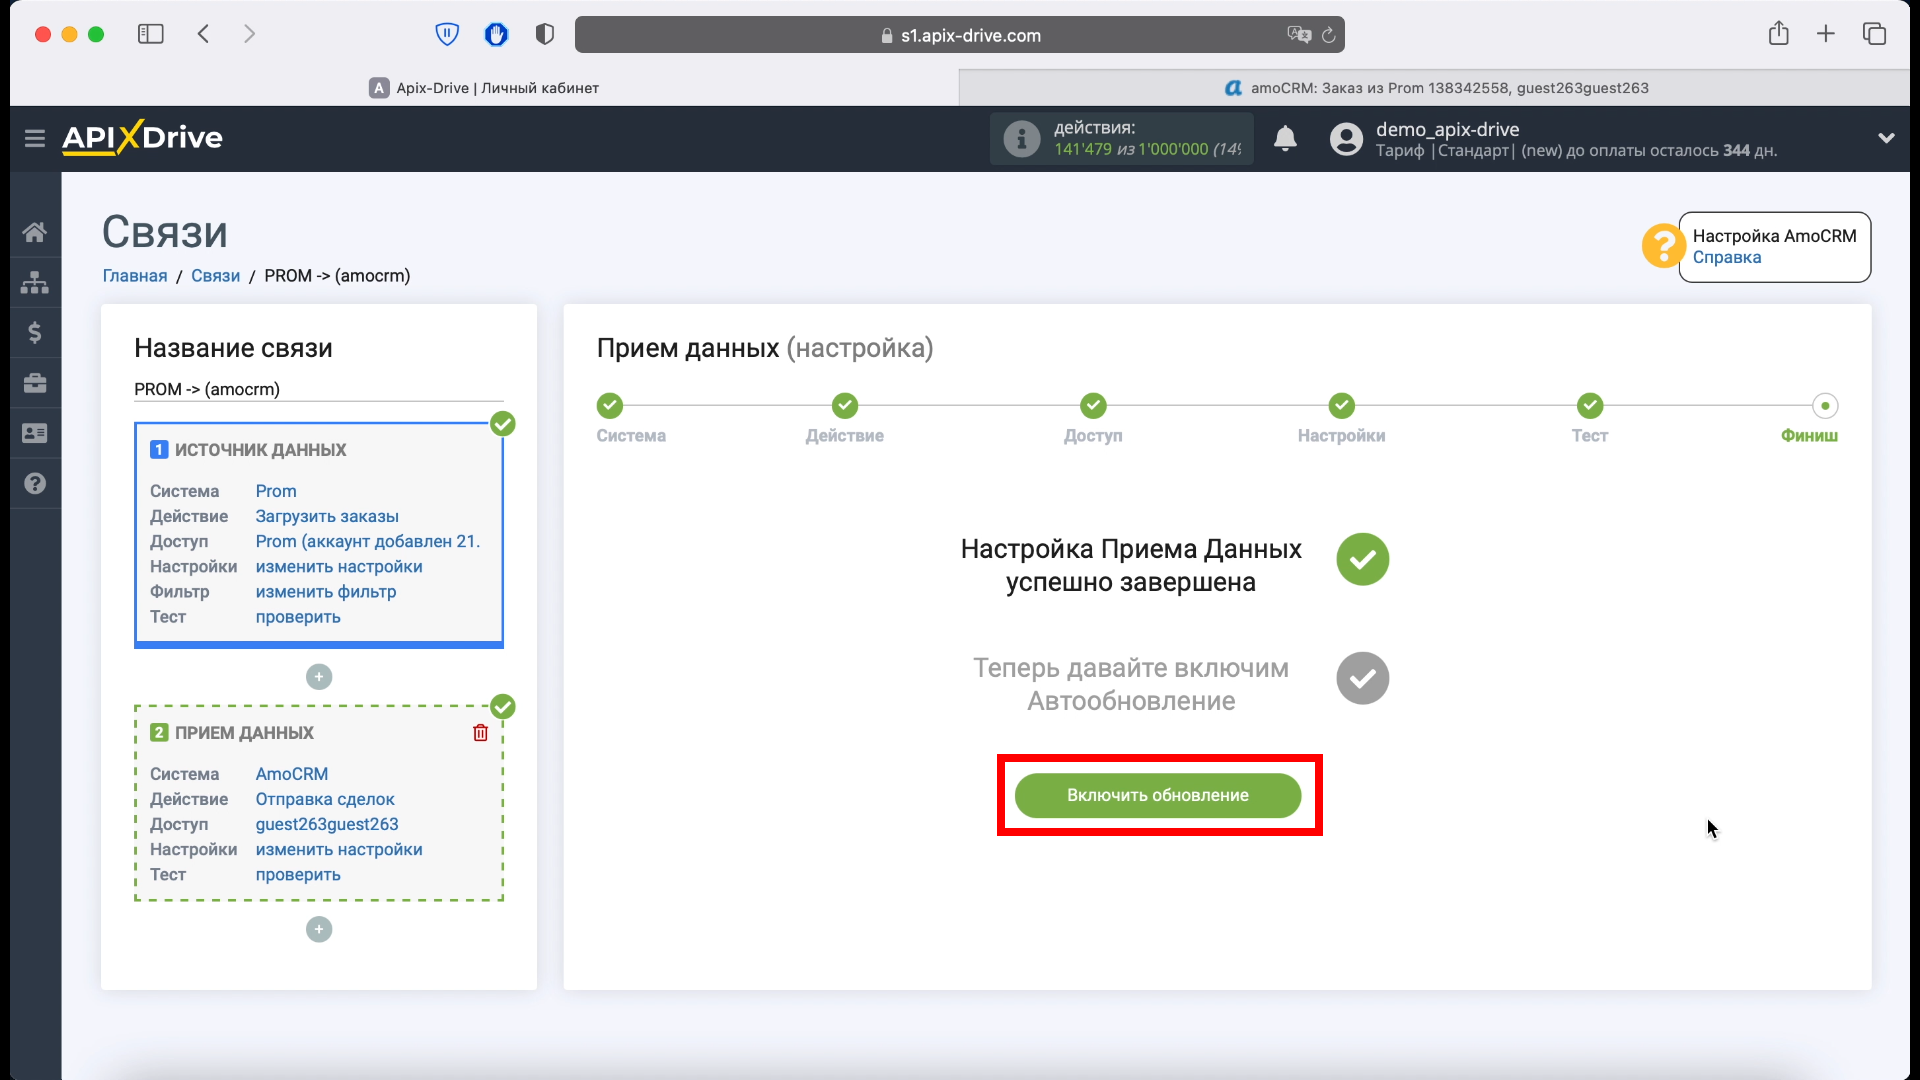Image resolution: width=1920 pixels, height=1080 pixels.
Task: Show Safari tab overview
Action: click(1874, 34)
